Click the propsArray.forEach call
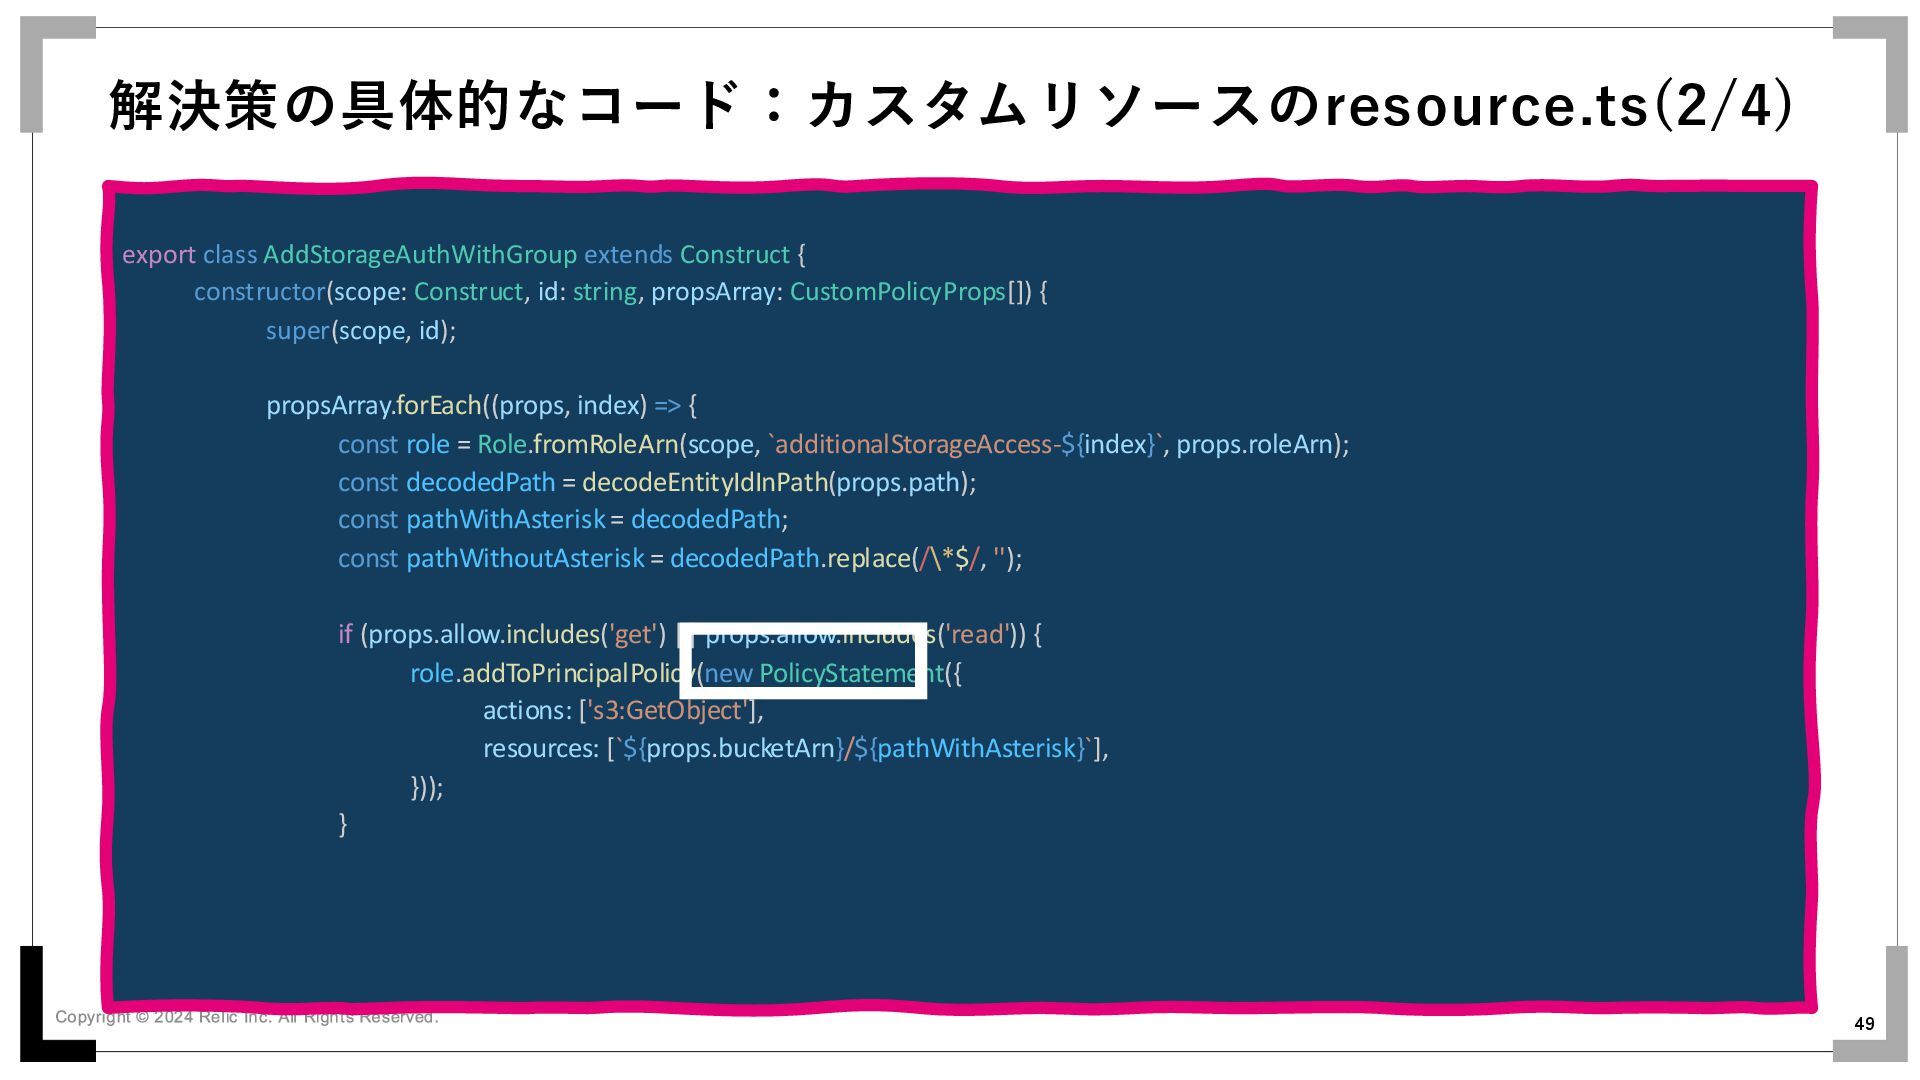 tap(373, 406)
